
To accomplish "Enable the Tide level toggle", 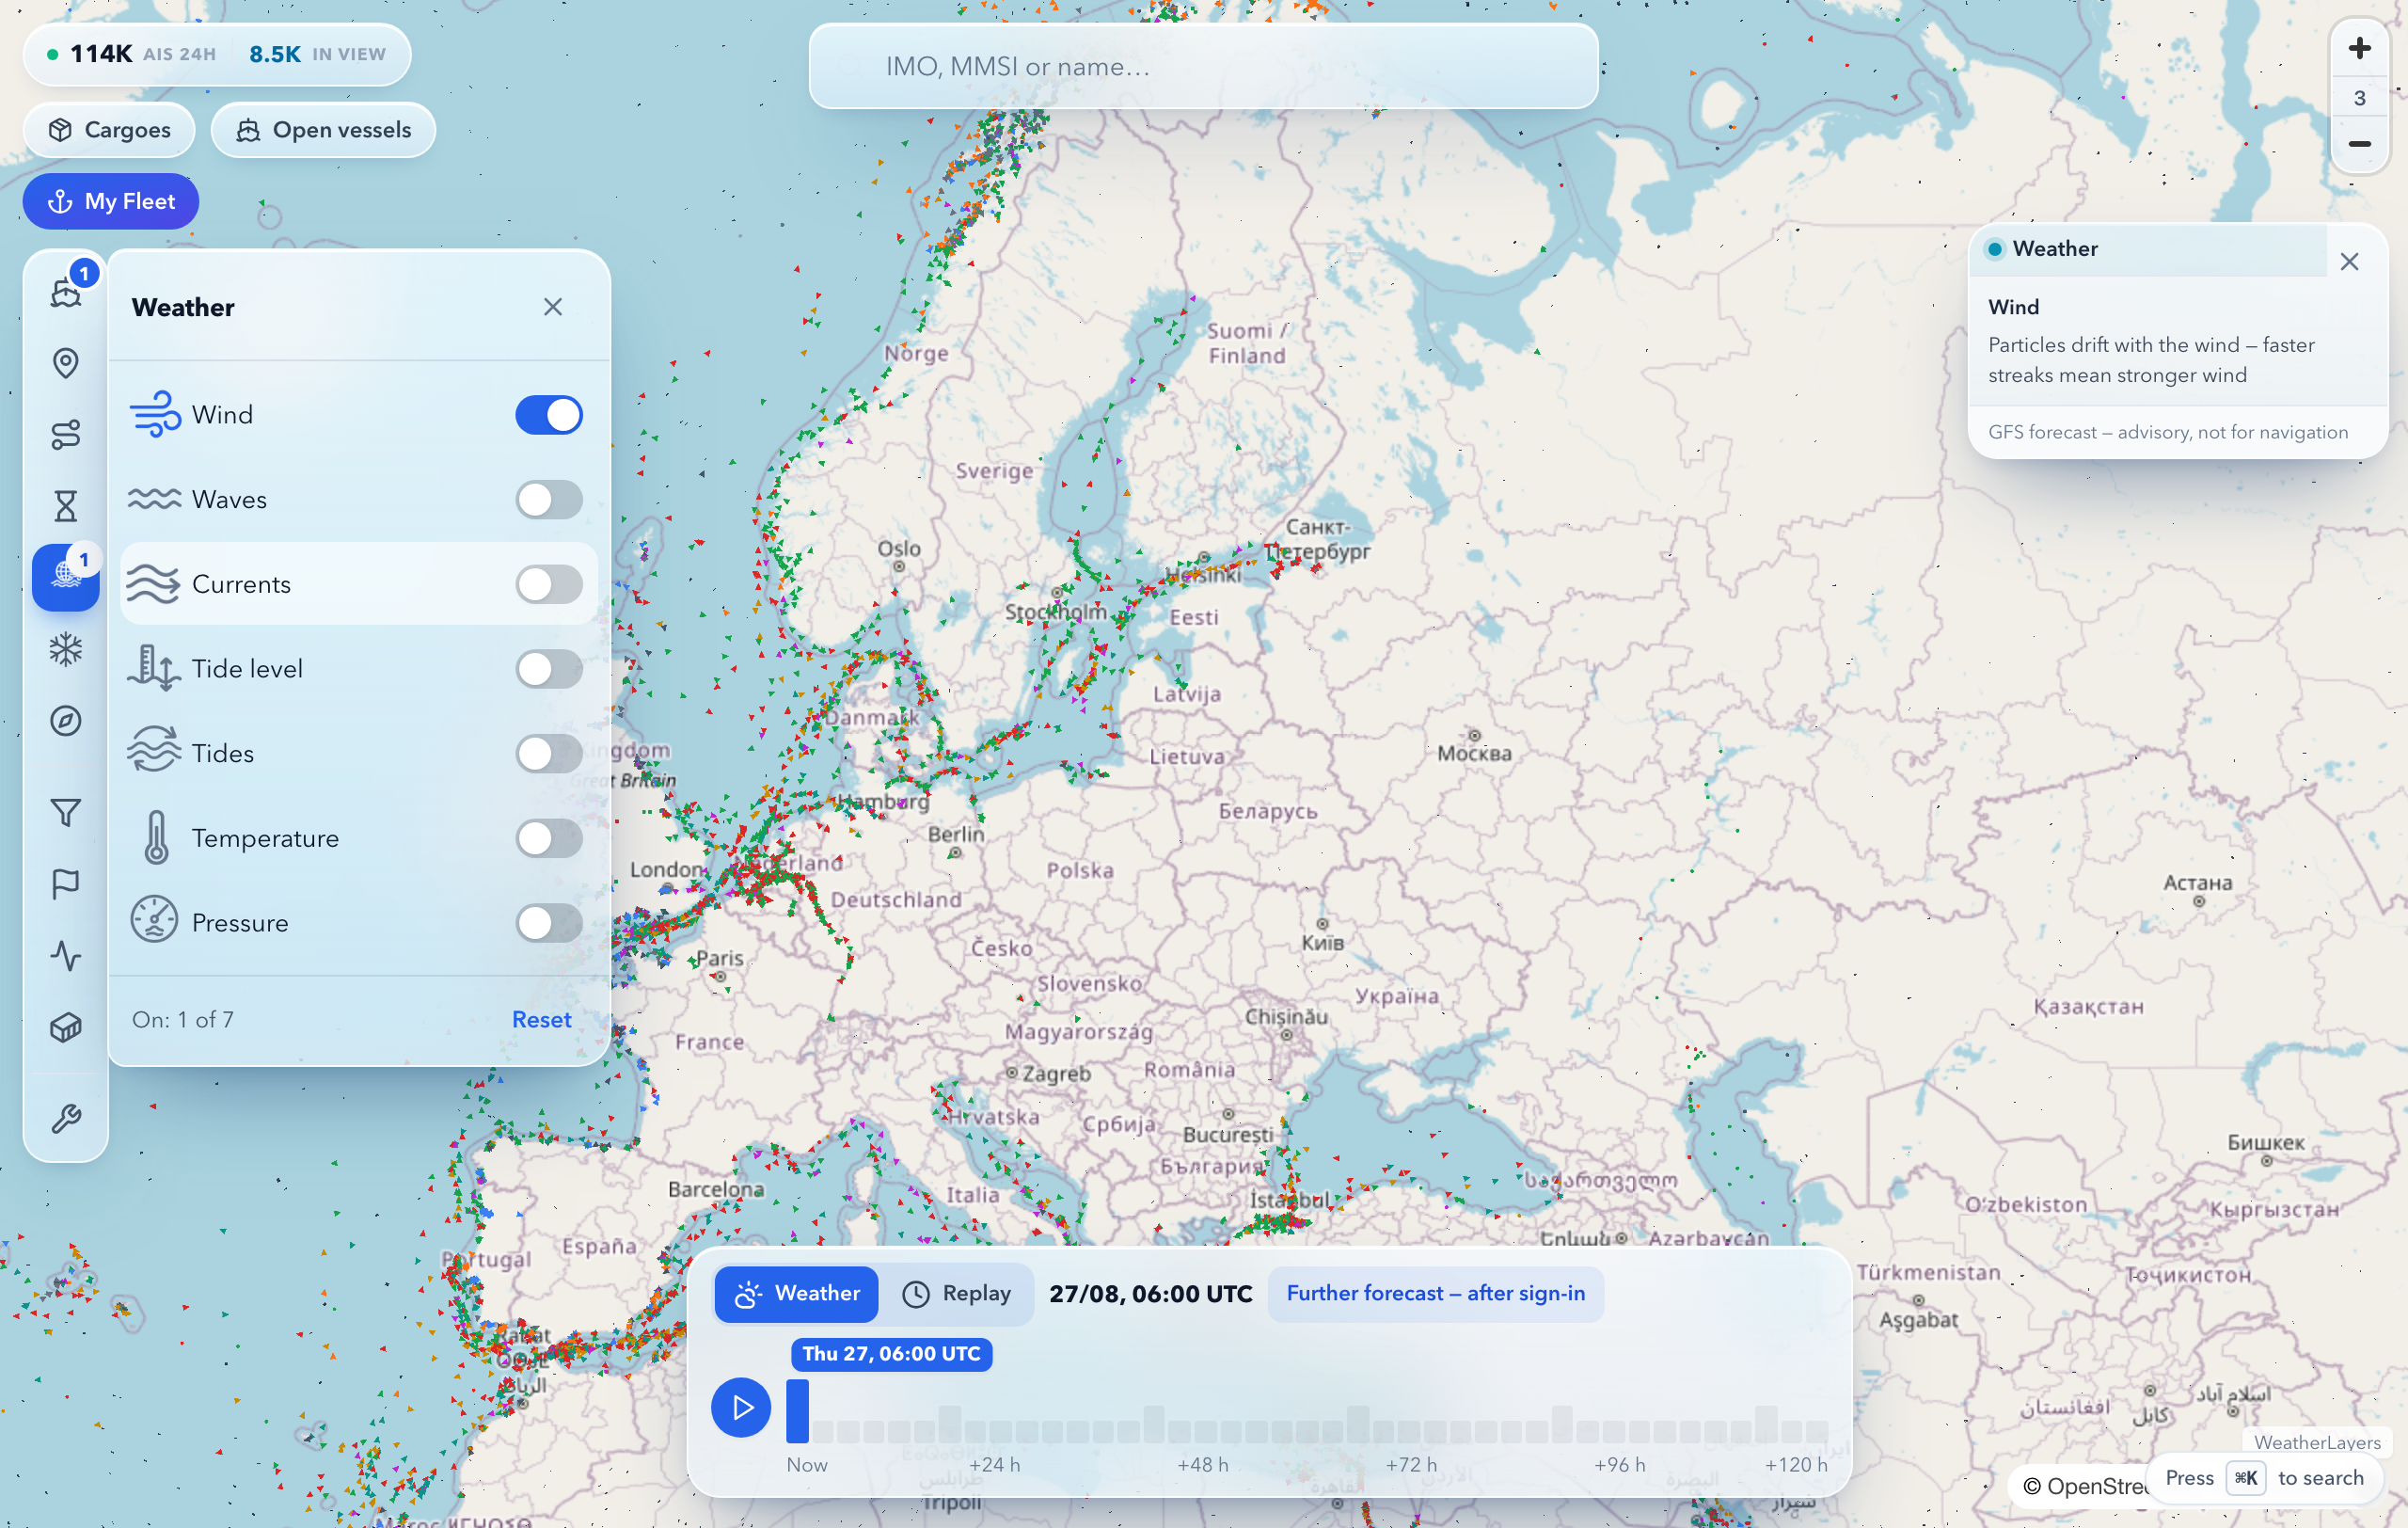I will click(x=549, y=668).
